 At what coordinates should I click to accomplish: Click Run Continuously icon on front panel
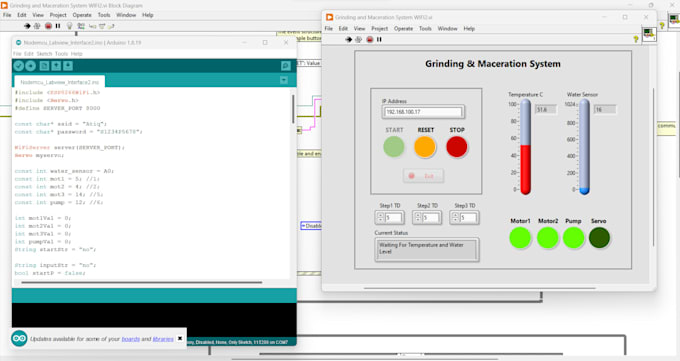(x=358, y=39)
